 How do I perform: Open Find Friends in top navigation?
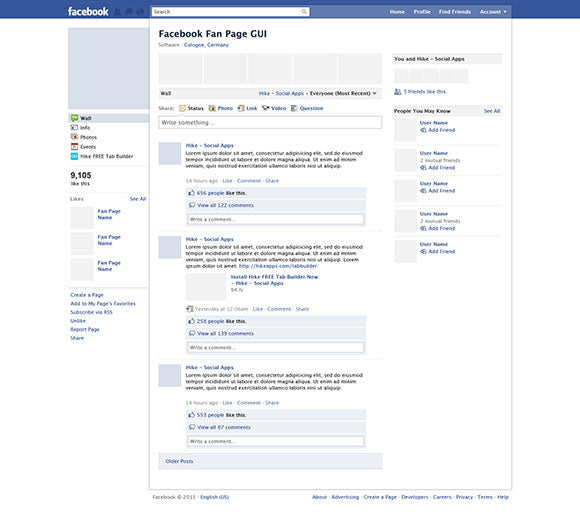click(x=455, y=12)
